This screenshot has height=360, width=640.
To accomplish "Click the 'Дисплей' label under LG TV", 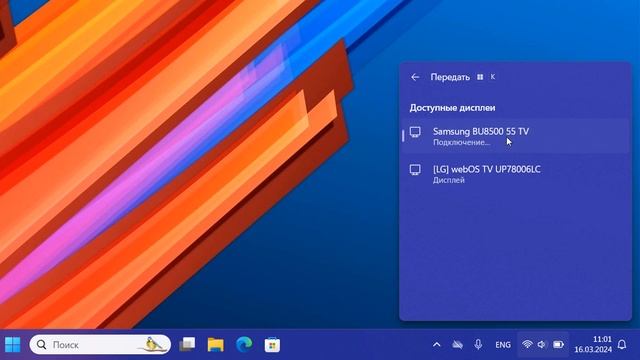I will (x=449, y=180).
